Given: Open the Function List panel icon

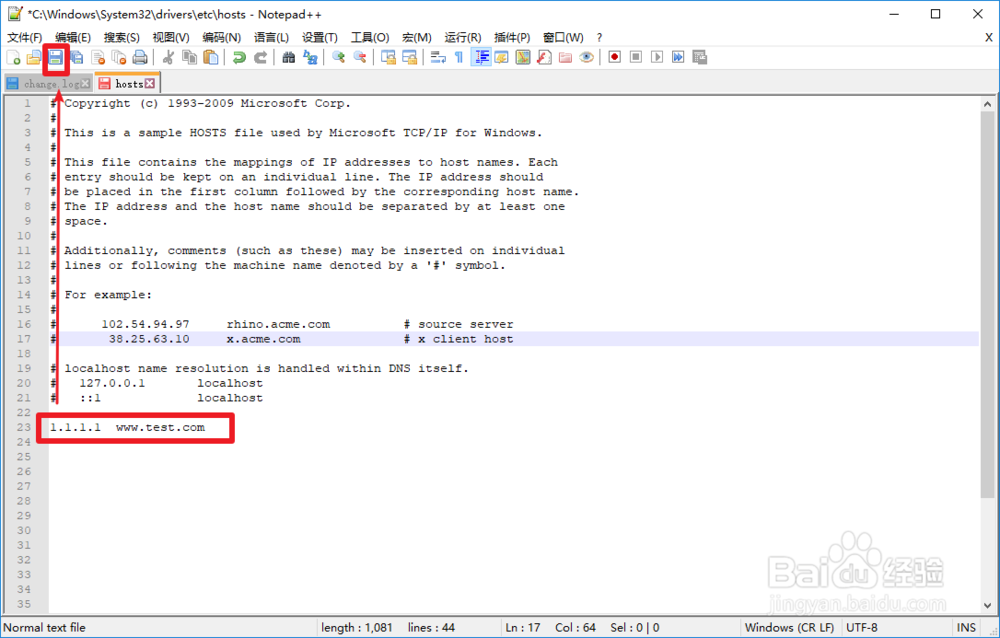Looking at the screenshot, I should 544,57.
